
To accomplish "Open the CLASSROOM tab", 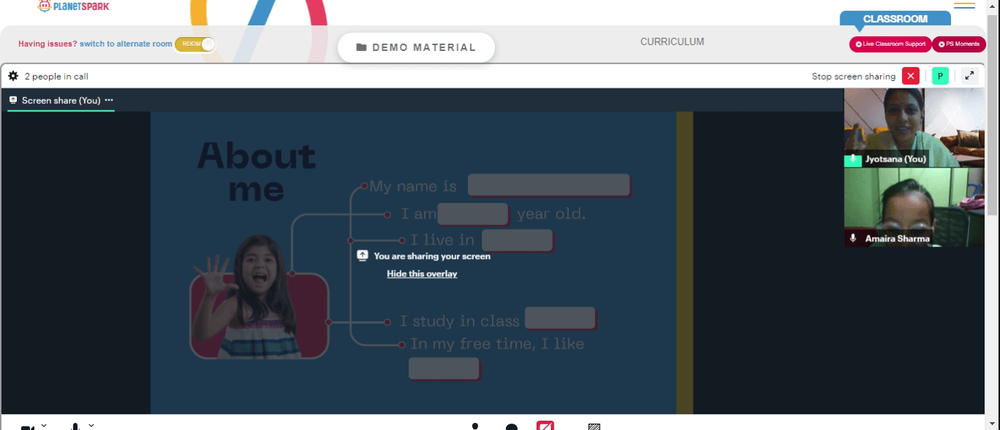I will pos(895,19).
